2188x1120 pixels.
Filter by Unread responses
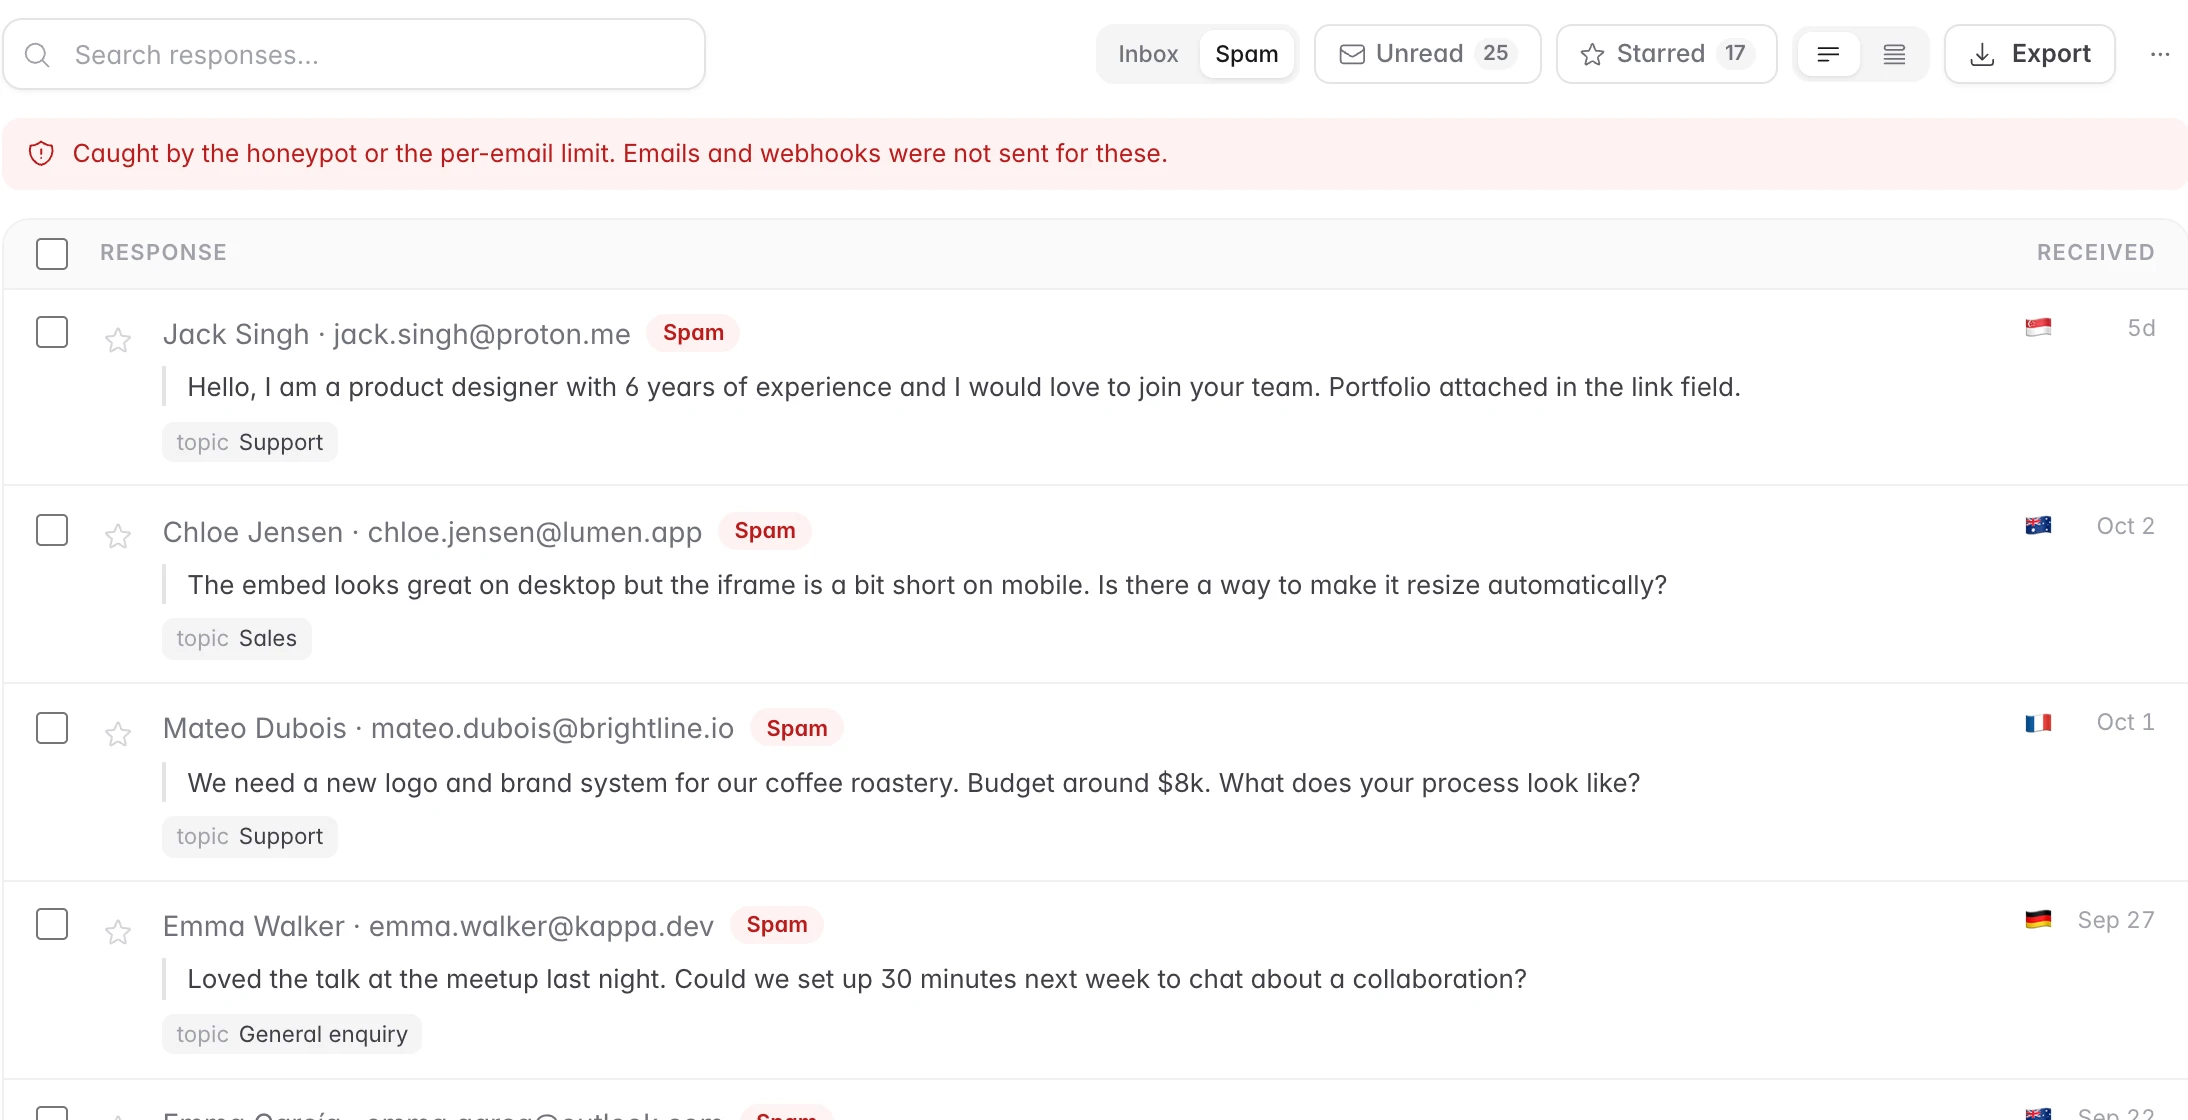tap(1427, 54)
